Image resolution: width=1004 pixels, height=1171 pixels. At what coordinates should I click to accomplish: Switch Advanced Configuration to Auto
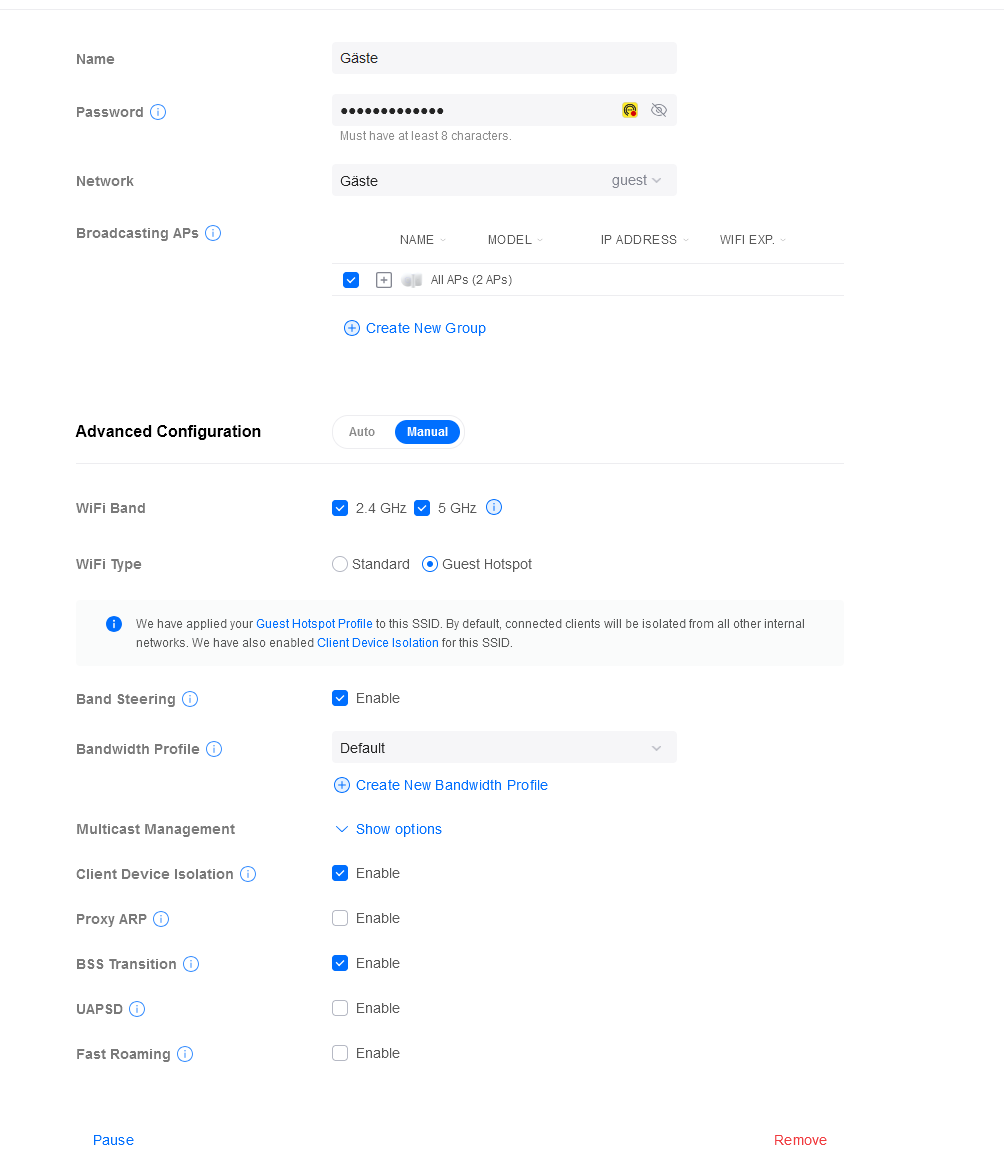(x=362, y=432)
